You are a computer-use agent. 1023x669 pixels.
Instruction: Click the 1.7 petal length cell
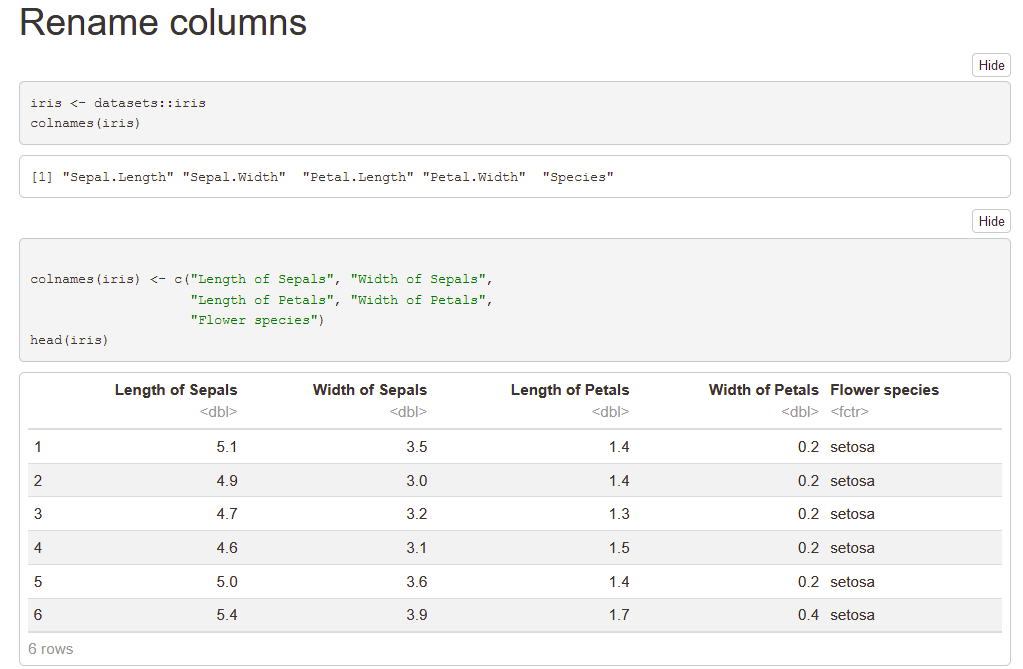pyautogui.click(x=619, y=615)
